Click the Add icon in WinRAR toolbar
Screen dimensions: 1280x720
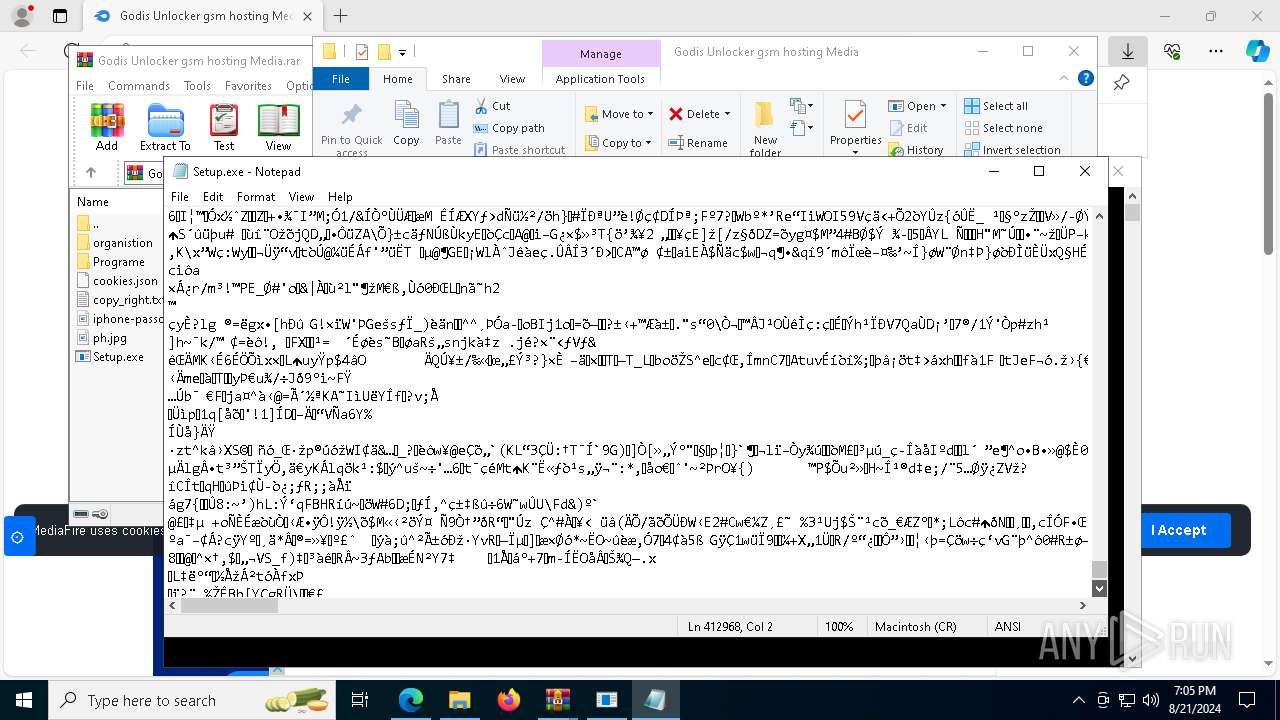pyautogui.click(x=107, y=126)
